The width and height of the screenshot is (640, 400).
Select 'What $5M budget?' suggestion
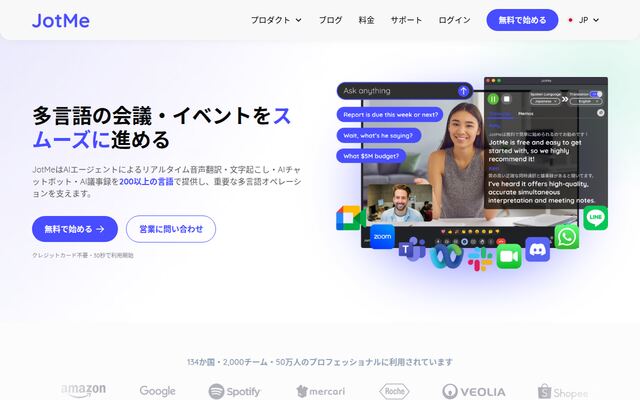pos(371,156)
